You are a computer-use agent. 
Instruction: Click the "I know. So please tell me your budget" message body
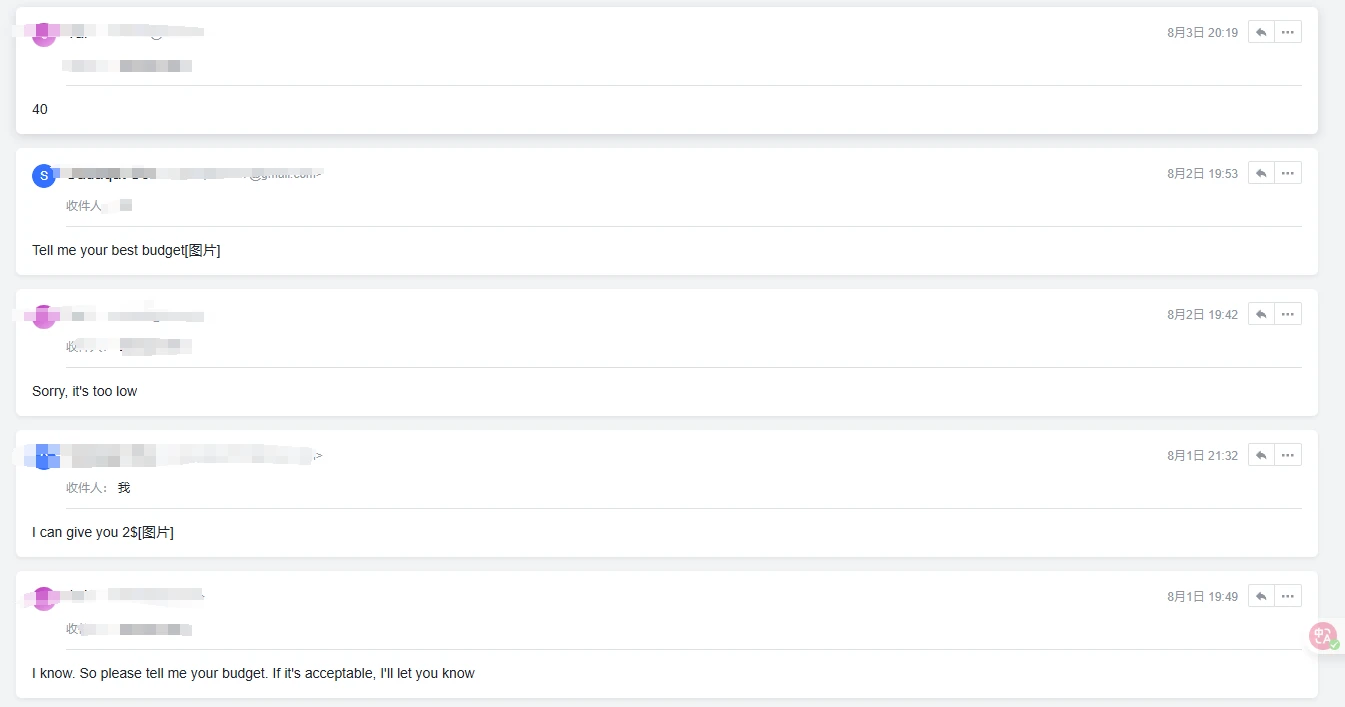(x=253, y=673)
